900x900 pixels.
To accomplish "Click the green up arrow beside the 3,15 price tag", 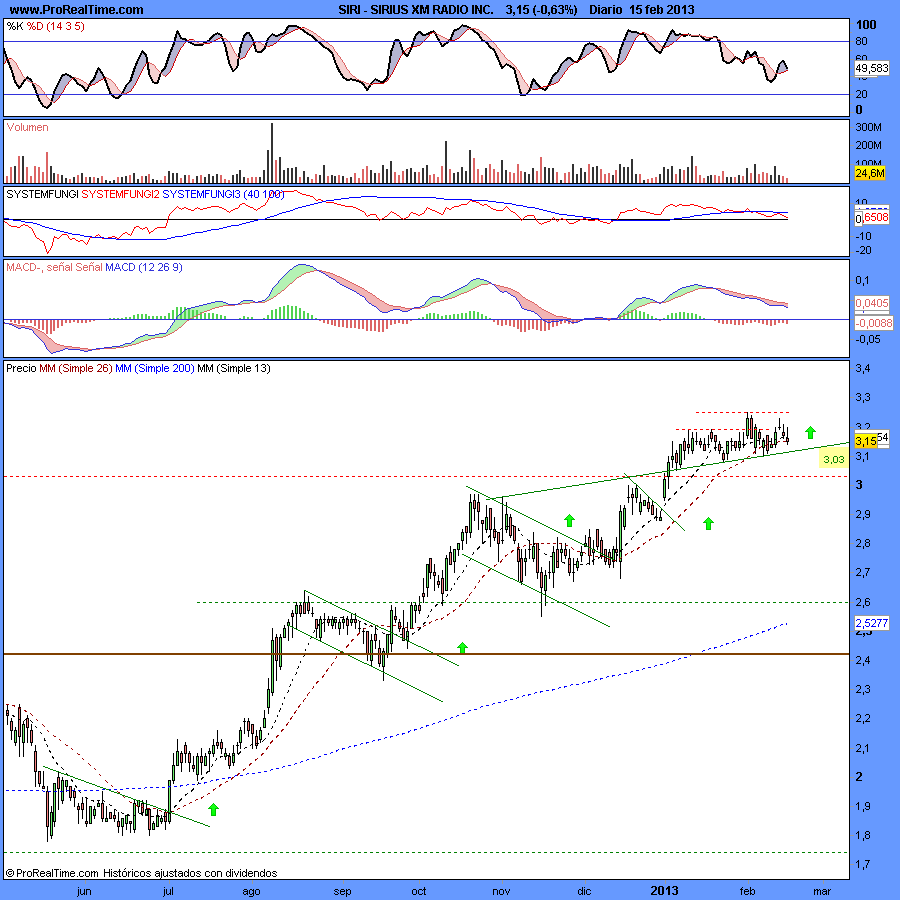I will pyautogui.click(x=810, y=432).
